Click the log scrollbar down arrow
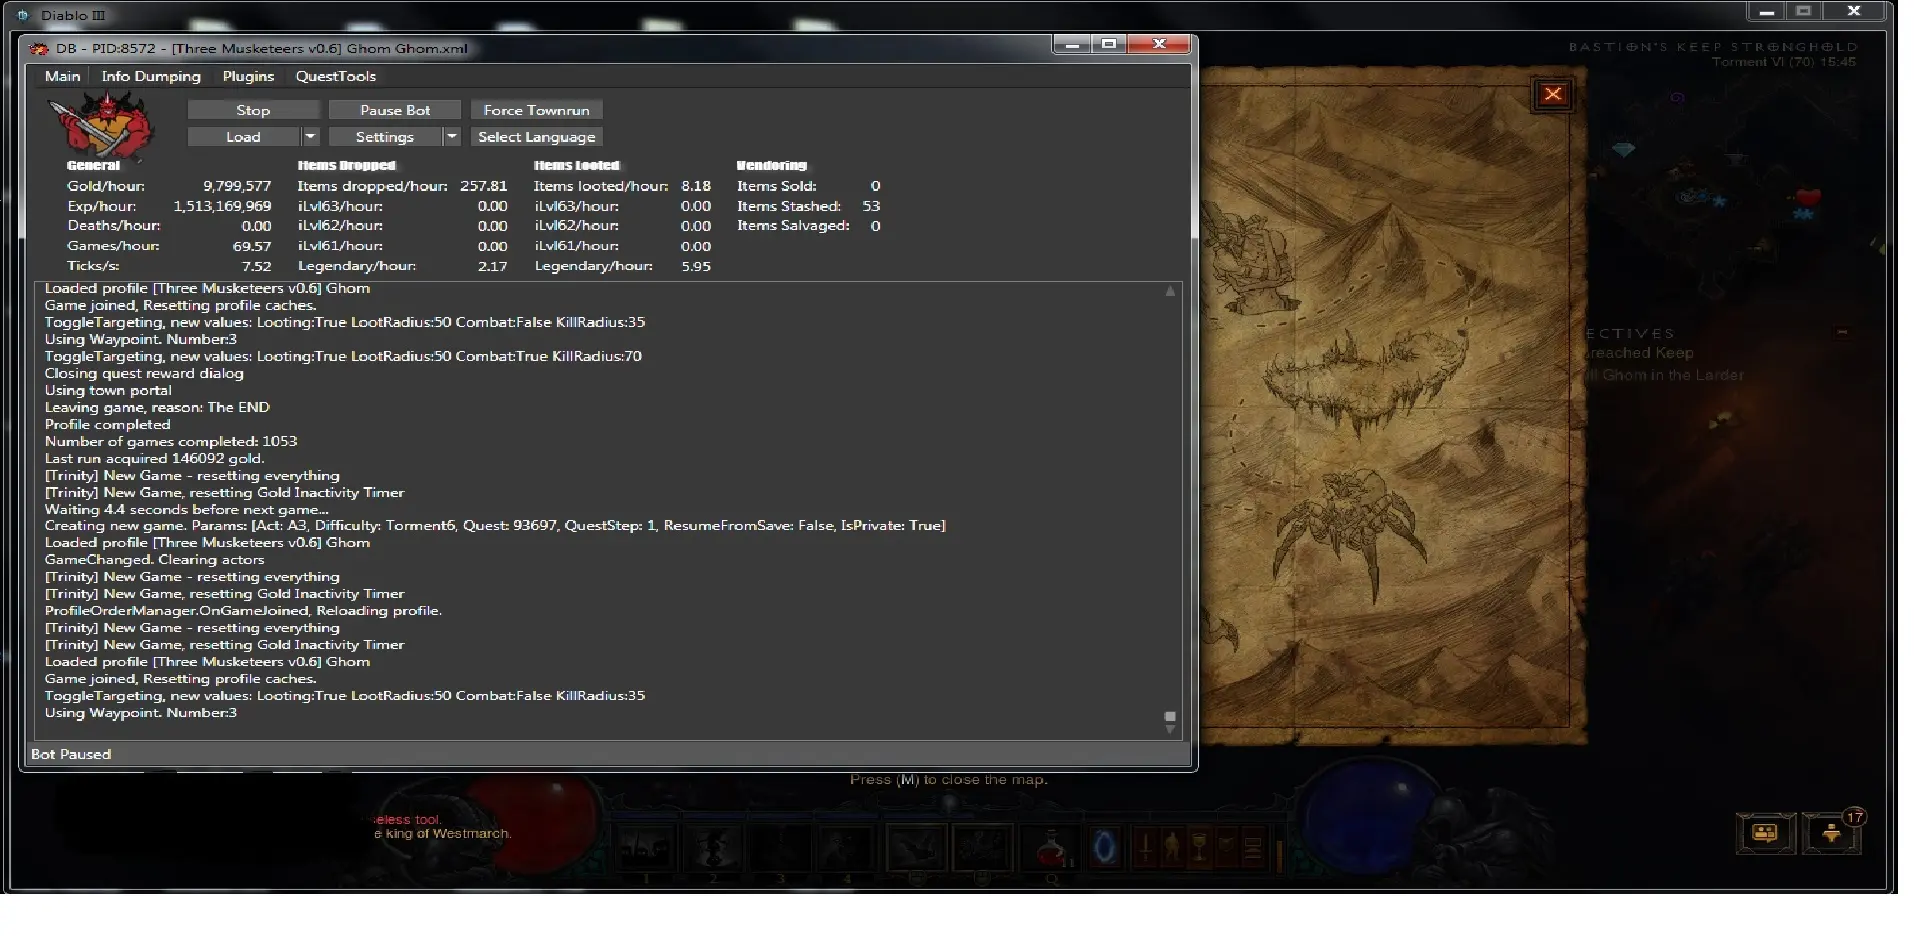The width and height of the screenshot is (1914, 936). 1170,730
